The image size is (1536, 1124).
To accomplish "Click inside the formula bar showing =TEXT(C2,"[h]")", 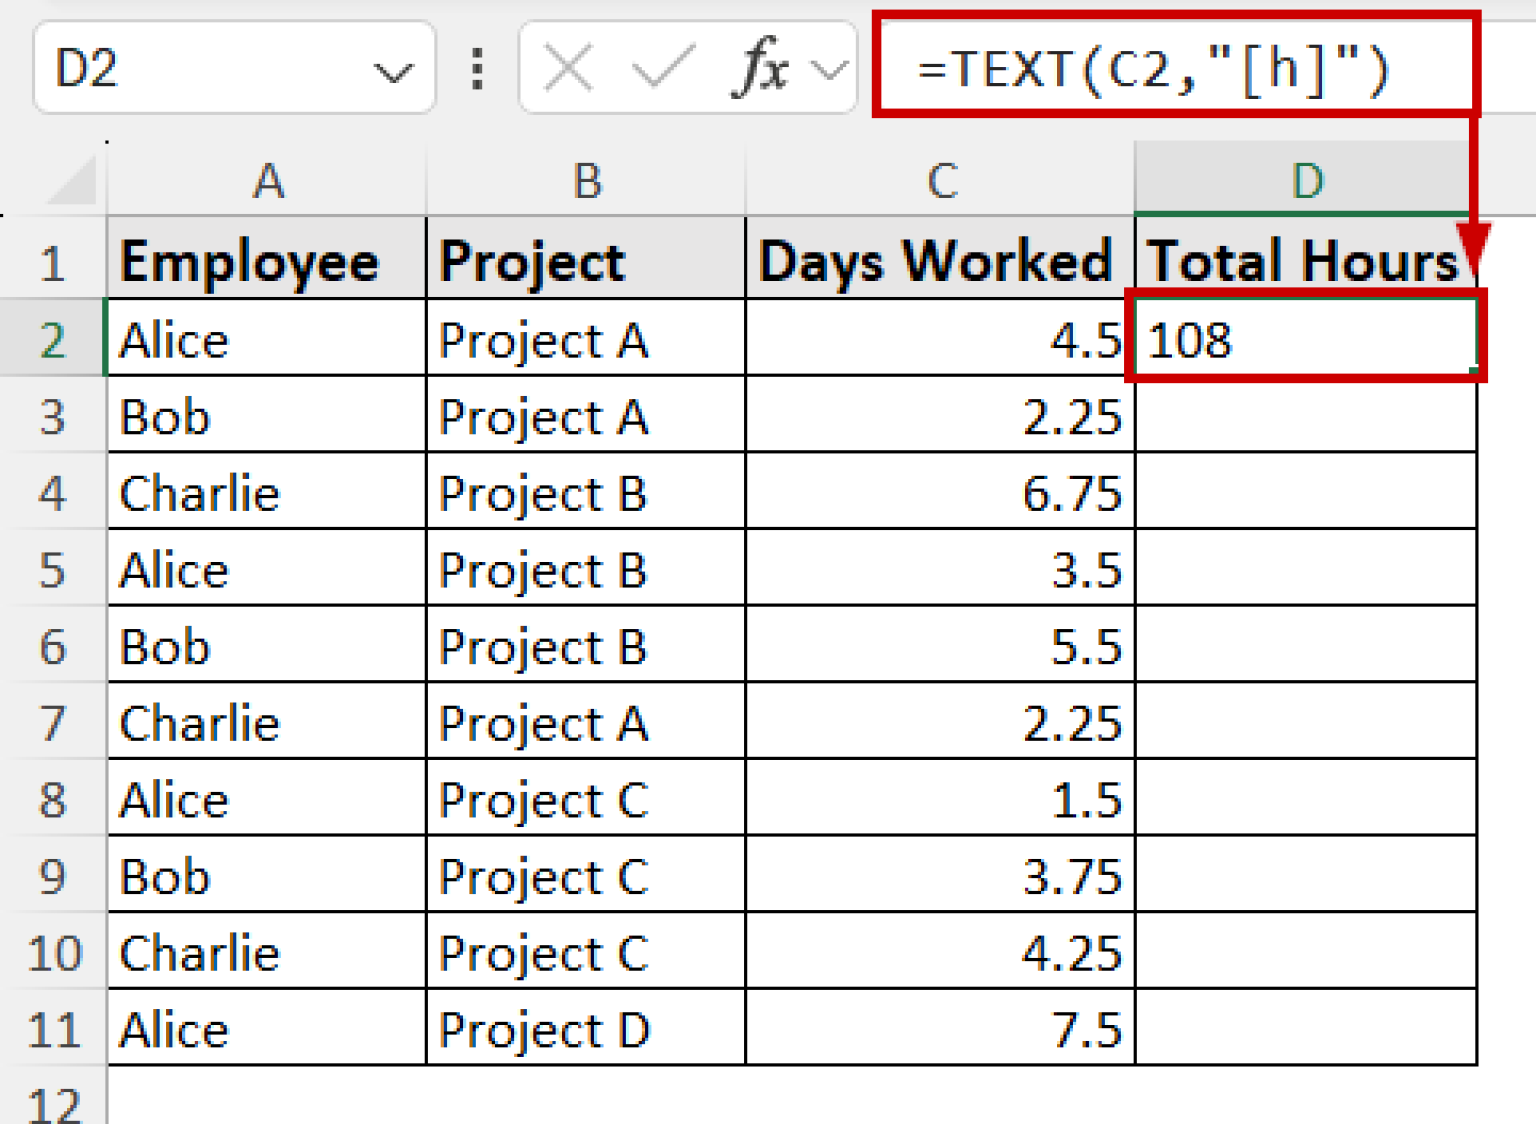I will [x=1150, y=68].
